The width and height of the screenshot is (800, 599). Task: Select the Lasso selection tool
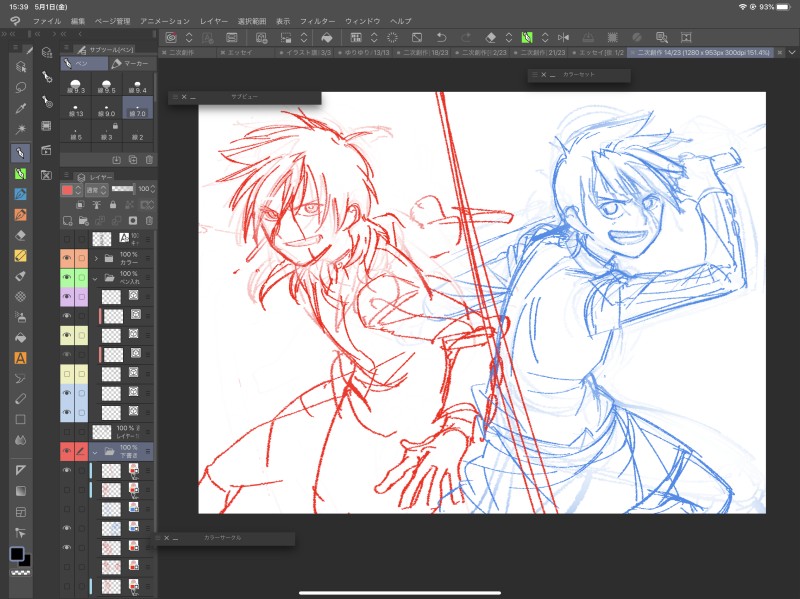coord(20,87)
